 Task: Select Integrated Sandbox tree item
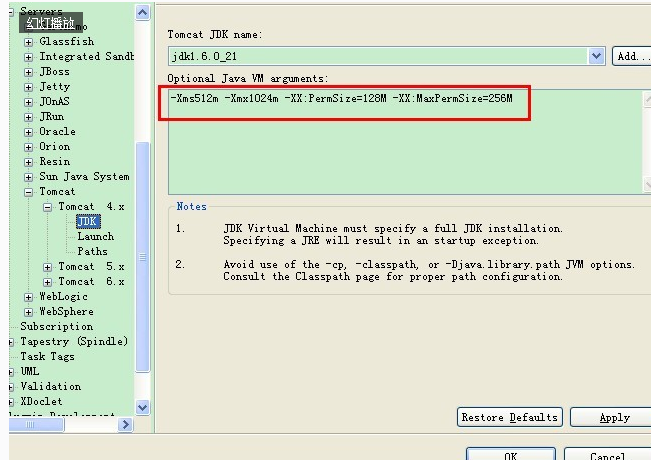click(86, 56)
